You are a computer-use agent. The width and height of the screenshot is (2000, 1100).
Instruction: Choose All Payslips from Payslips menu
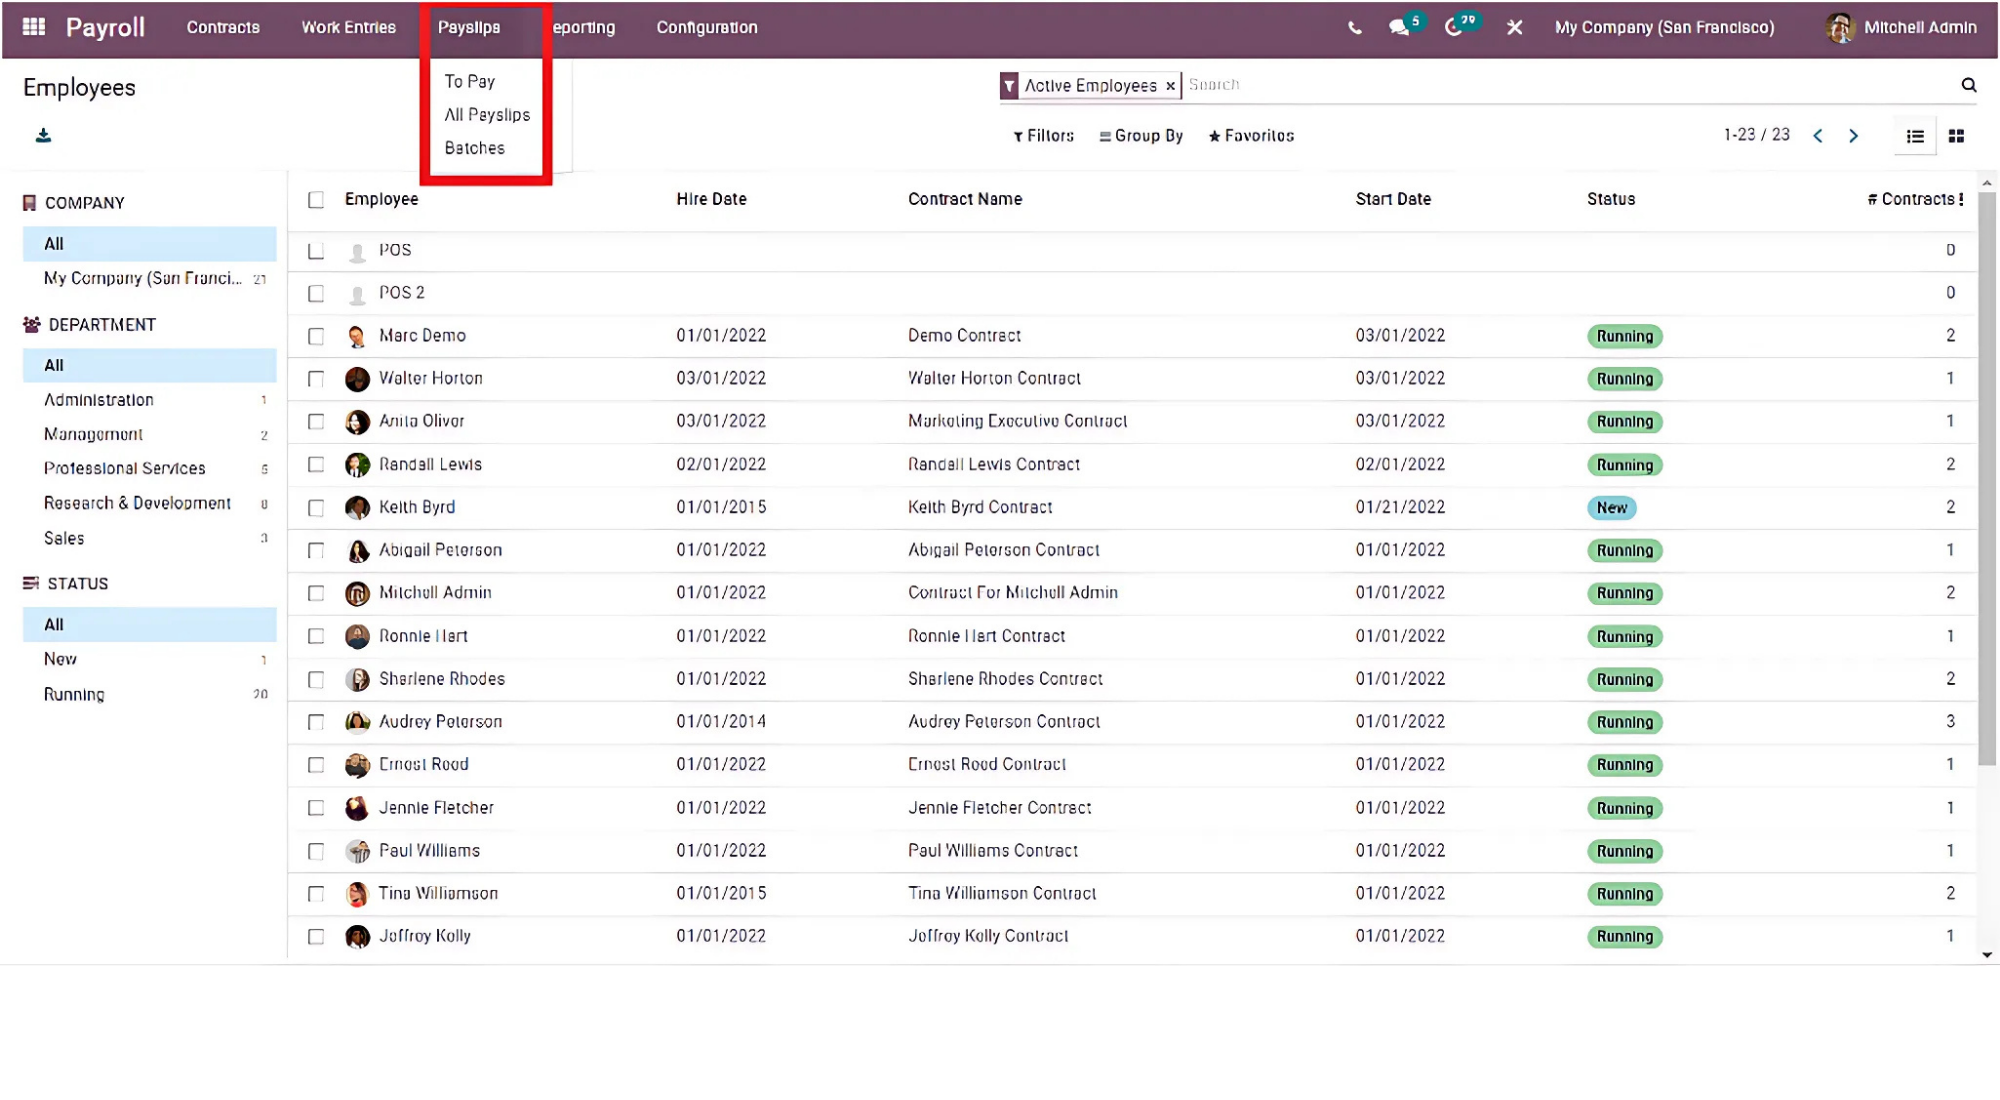point(487,115)
